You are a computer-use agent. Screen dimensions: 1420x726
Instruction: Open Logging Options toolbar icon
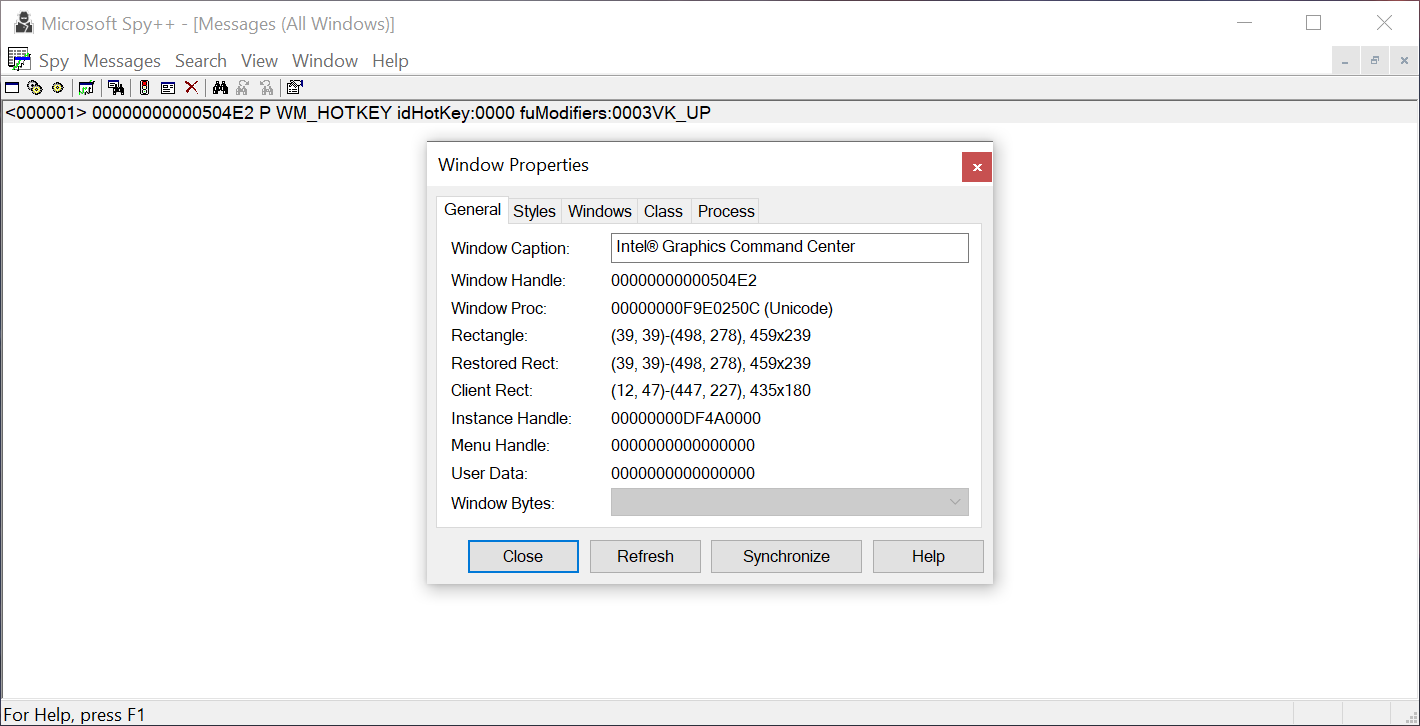168,88
